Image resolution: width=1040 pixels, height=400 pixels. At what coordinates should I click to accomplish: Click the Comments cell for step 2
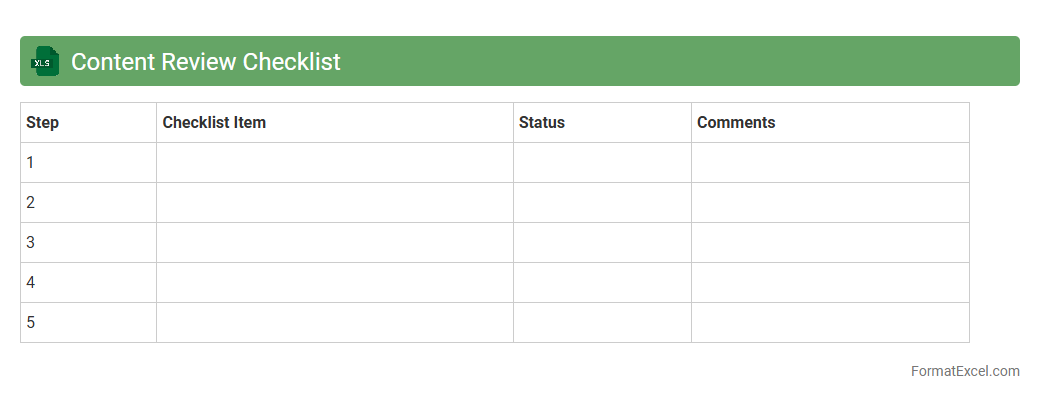click(x=830, y=202)
